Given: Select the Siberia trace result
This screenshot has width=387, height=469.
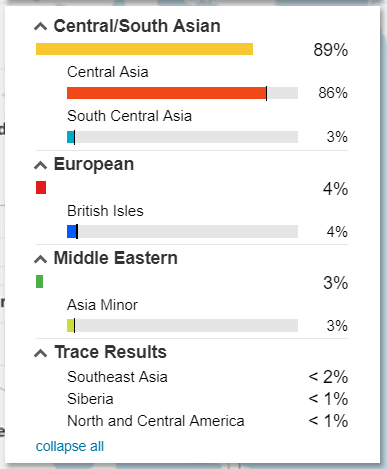Looking at the screenshot, I should coord(90,399).
